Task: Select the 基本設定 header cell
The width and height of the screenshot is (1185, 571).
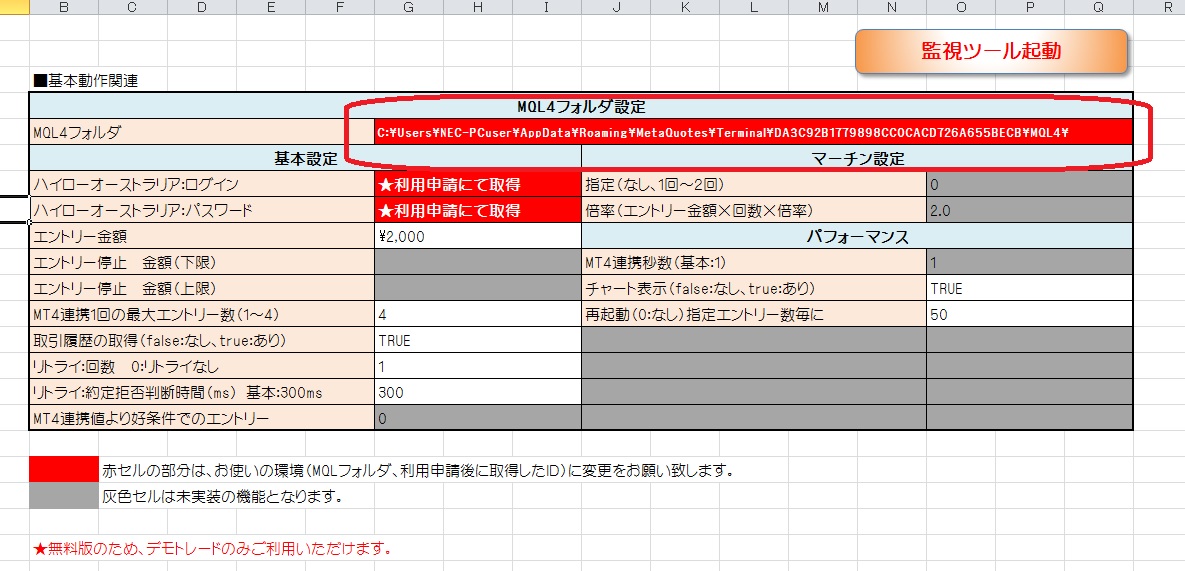Action: tap(305, 159)
